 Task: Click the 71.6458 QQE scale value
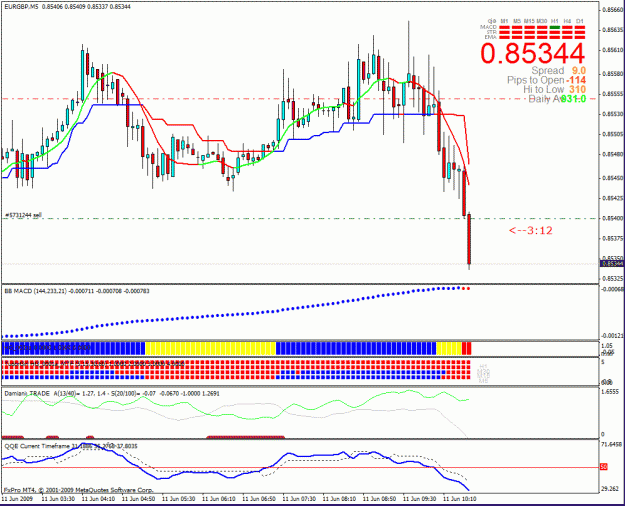(x=611, y=444)
